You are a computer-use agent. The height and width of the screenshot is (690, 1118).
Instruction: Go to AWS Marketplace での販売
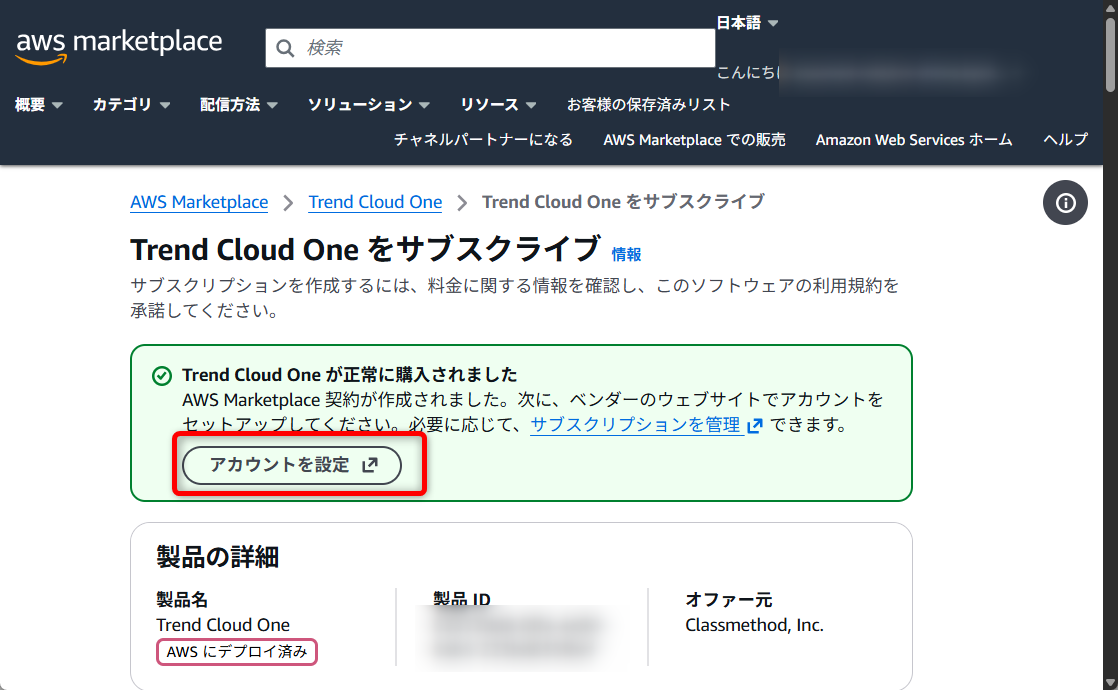coord(694,140)
